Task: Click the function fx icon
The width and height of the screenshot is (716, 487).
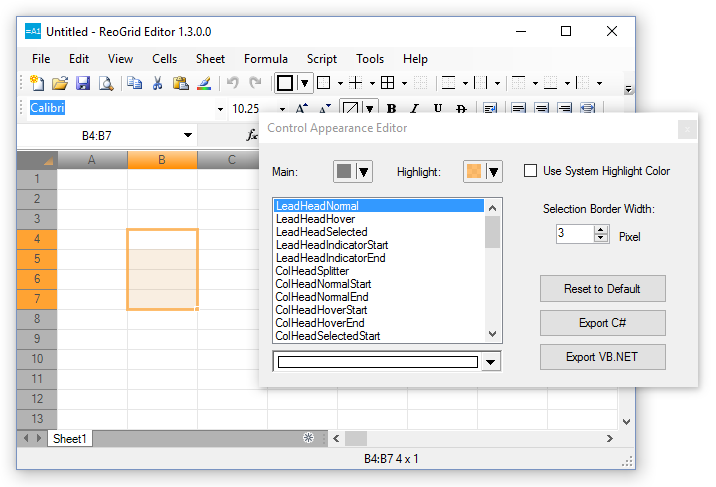Action: (252, 135)
